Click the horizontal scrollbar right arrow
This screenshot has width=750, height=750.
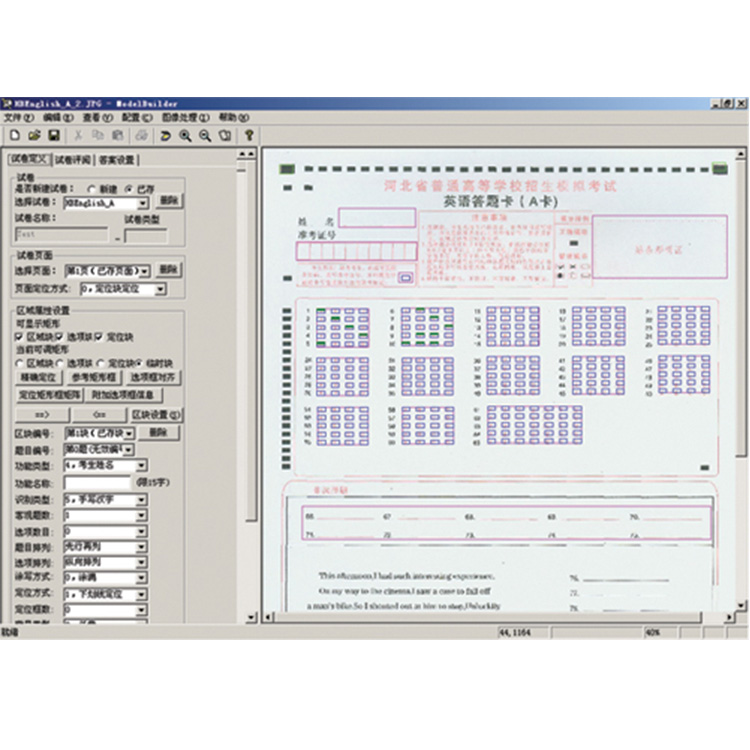pyautogui.click(x=729, y=617)
